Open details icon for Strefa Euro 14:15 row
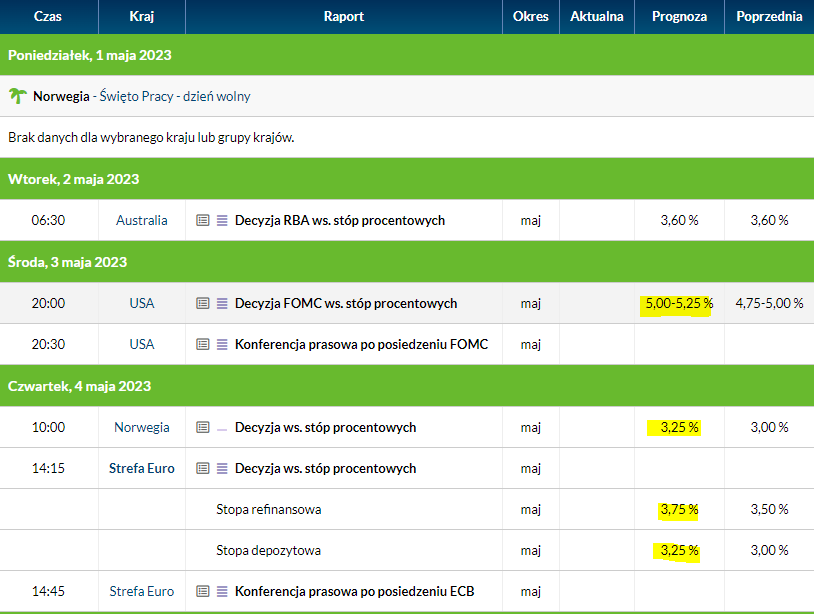Screen dimensions: 814x614 pyautogui.click(x=202, y=468)
